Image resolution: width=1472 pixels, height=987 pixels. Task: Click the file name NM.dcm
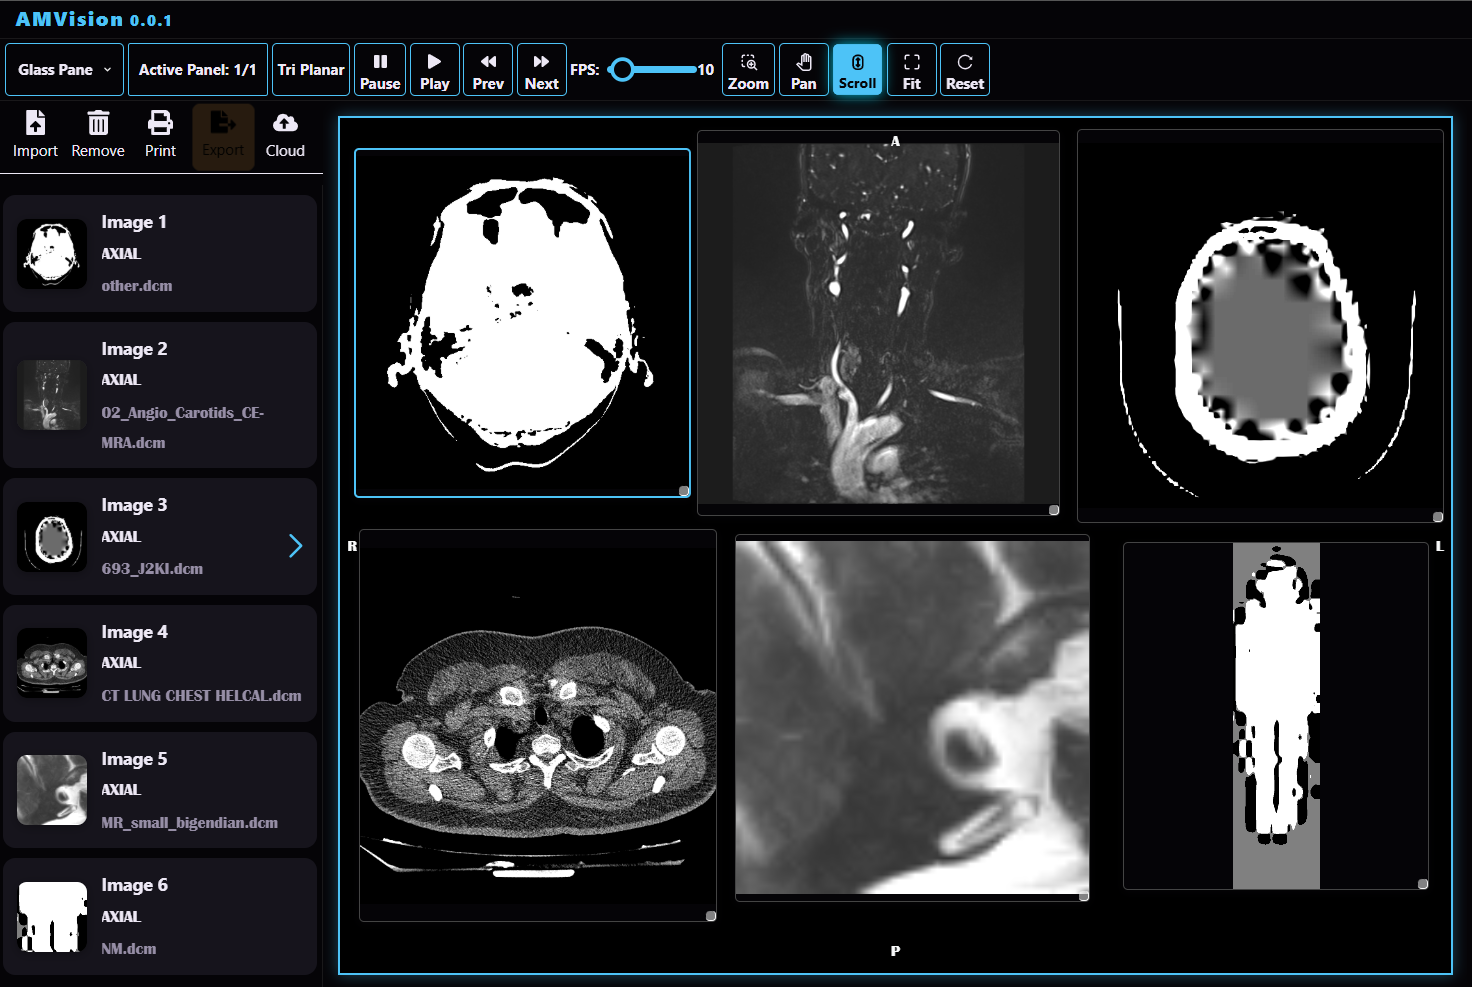(129, 949)
